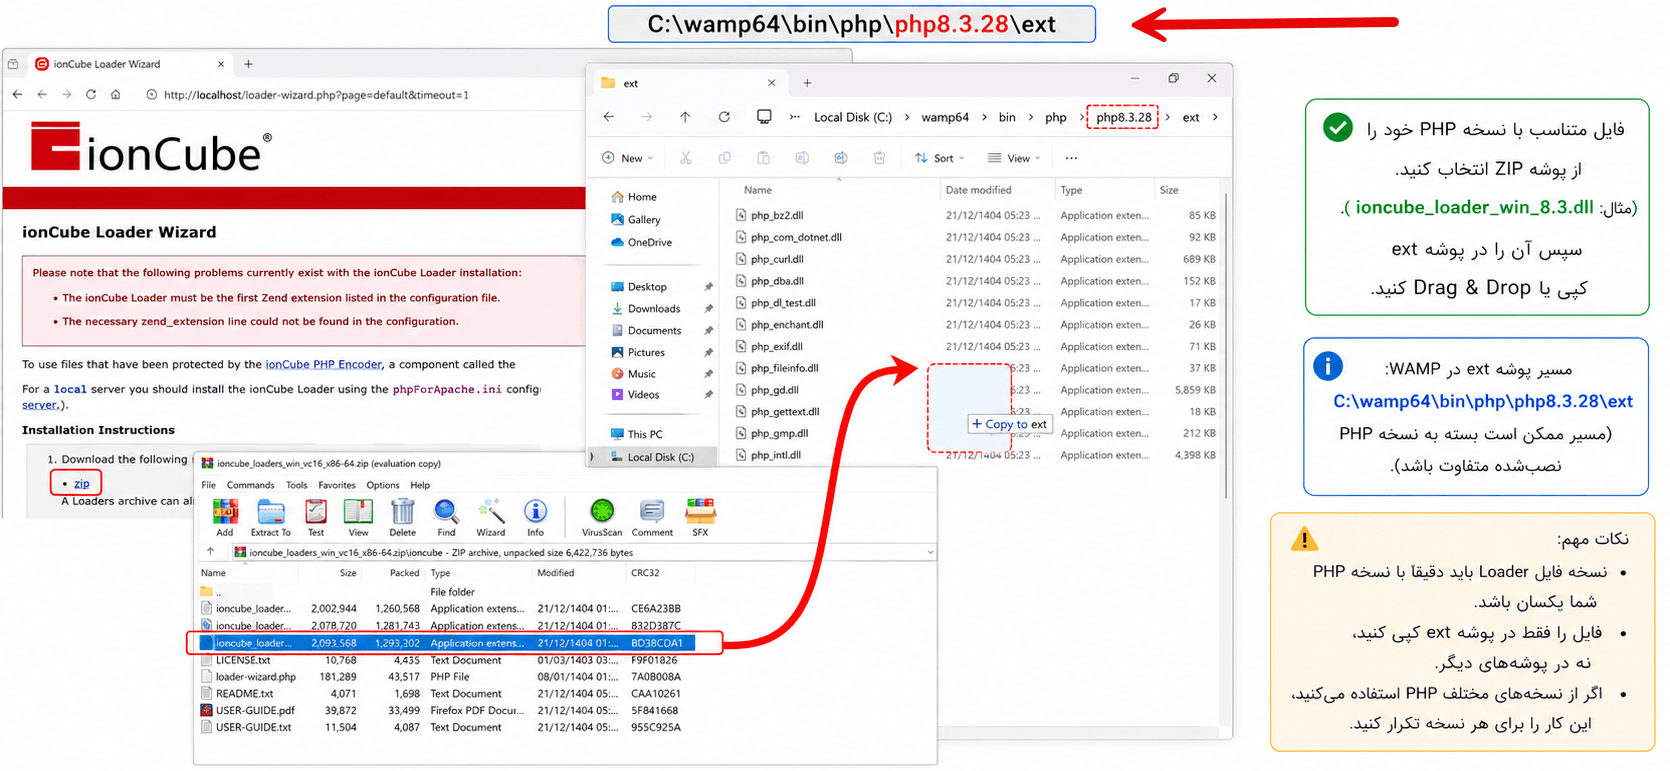Click the SFX icon in WinRAR toolbar

pos(700,517)
